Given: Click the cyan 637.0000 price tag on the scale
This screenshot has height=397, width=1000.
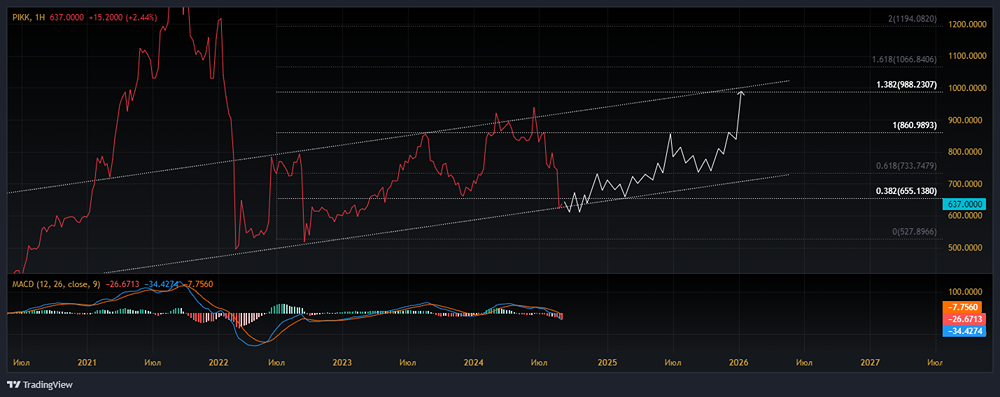Looking at the screenshot, I should tap(964, 204).
